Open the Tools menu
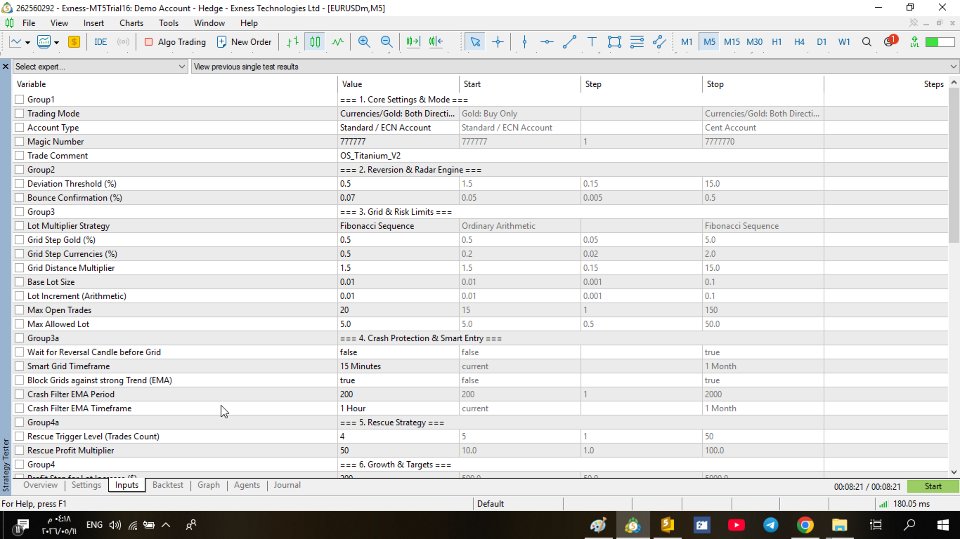 click(x=168, y=23)
